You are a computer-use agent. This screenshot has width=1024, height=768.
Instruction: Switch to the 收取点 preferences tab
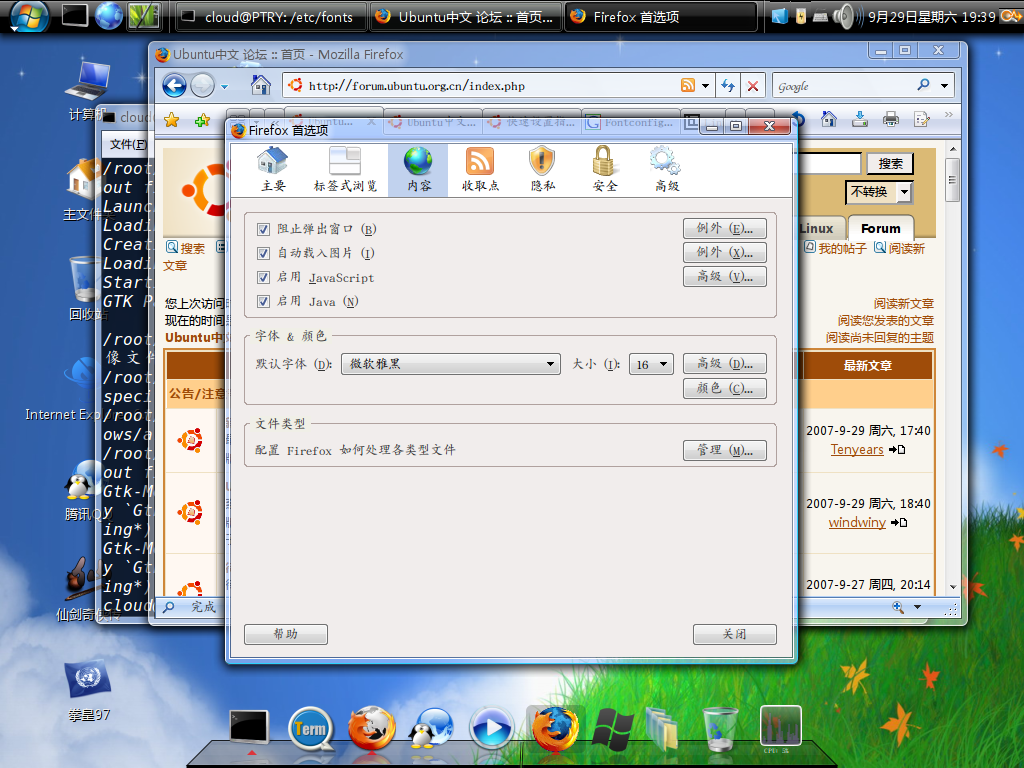pos(480,169)
